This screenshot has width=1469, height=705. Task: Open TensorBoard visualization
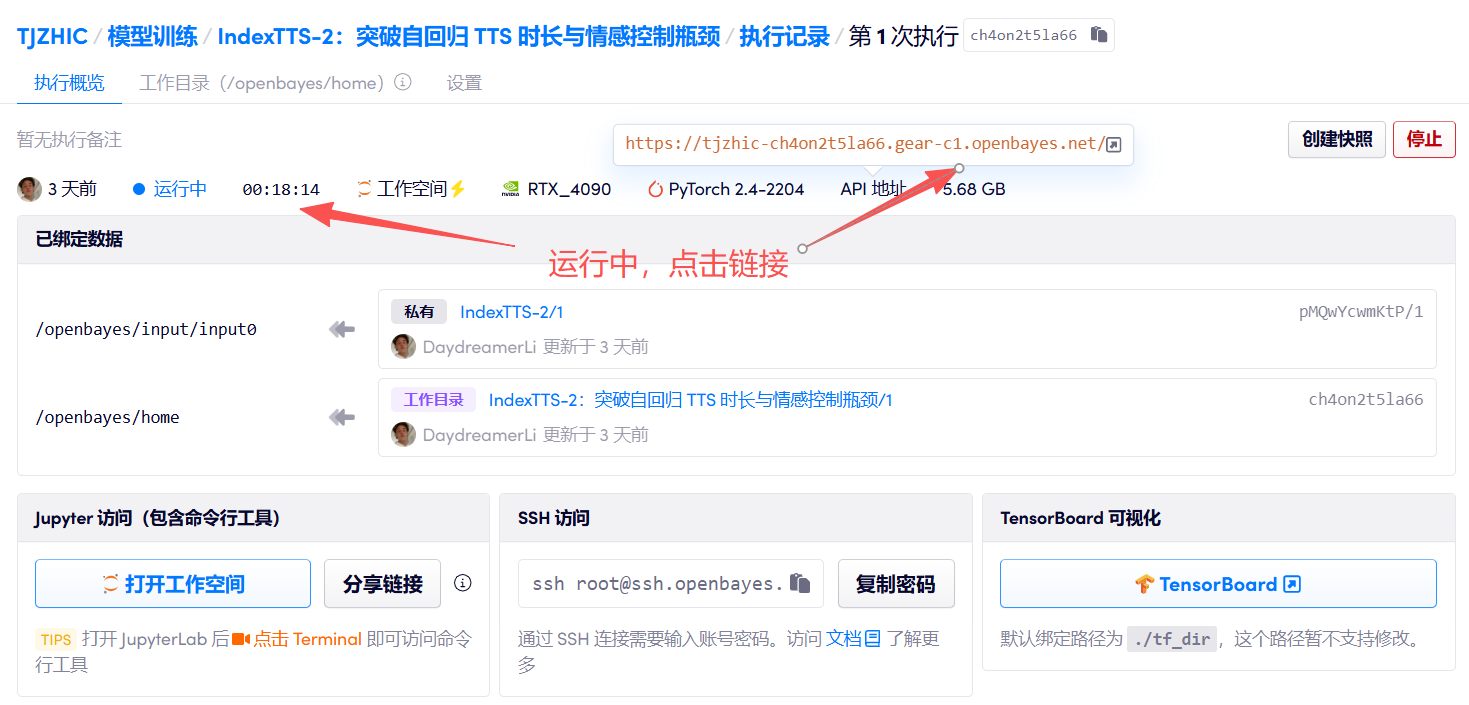pyautogui.click(x=1217, y=584)
